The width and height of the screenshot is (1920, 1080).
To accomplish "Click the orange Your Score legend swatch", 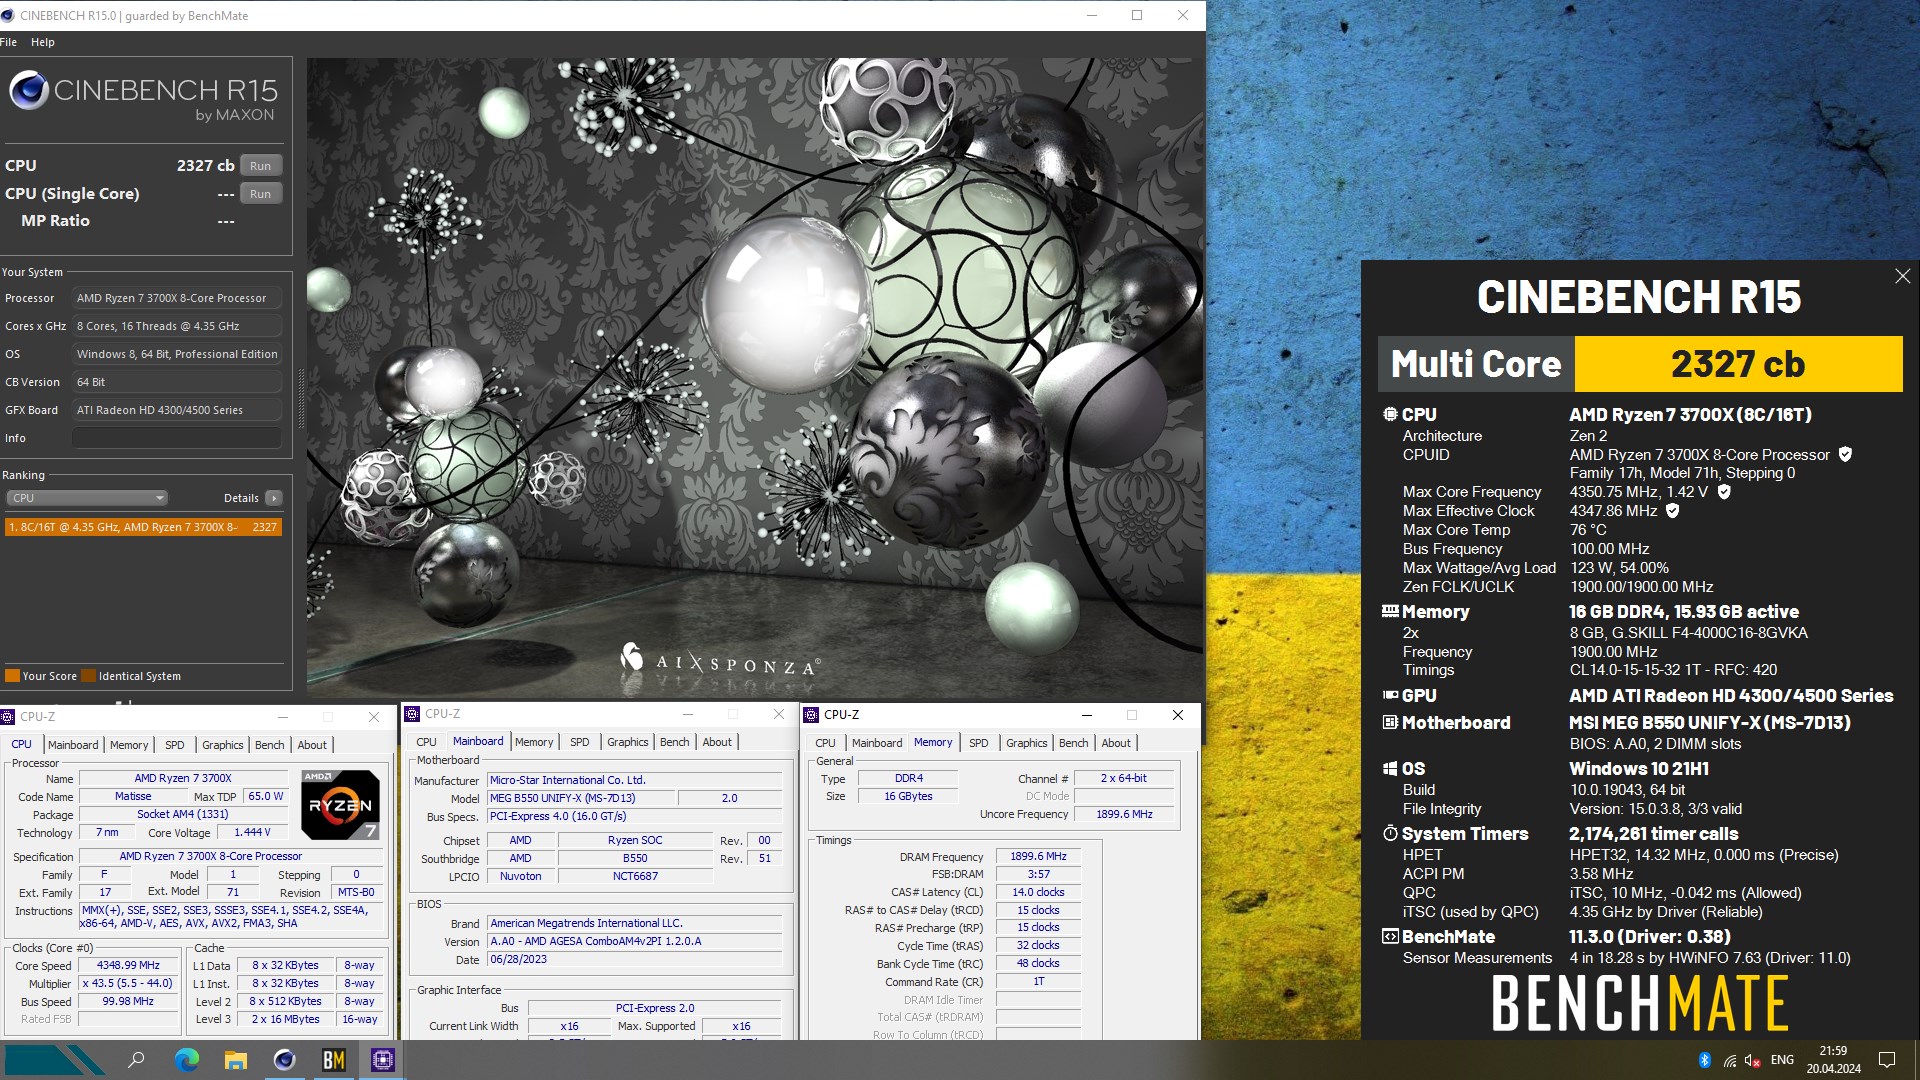I will [12, 676].
